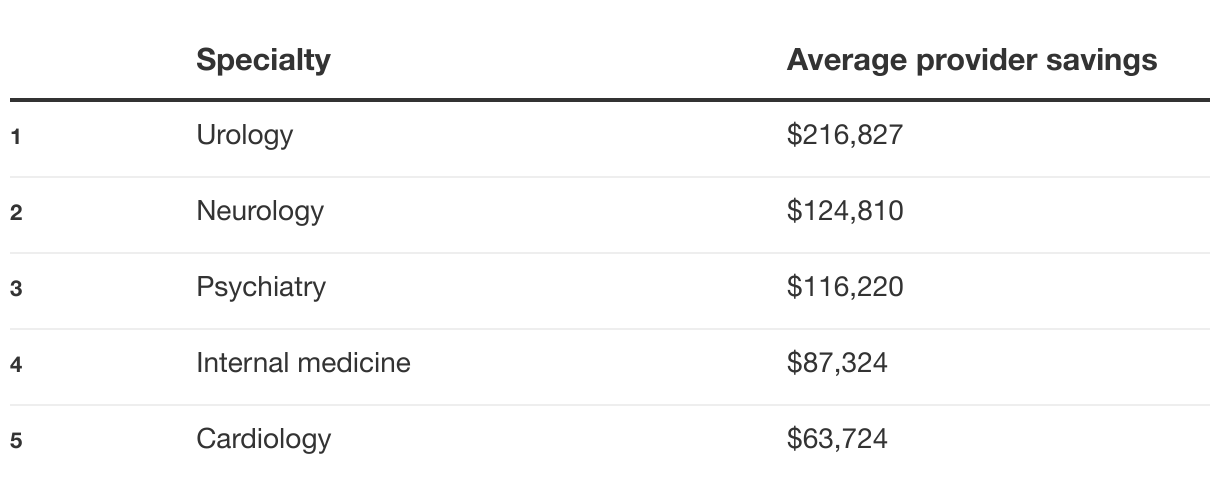Select the Psychiatry specialty cell
The height and width of the screenshot is (490, 1220).
pos(261,287)
